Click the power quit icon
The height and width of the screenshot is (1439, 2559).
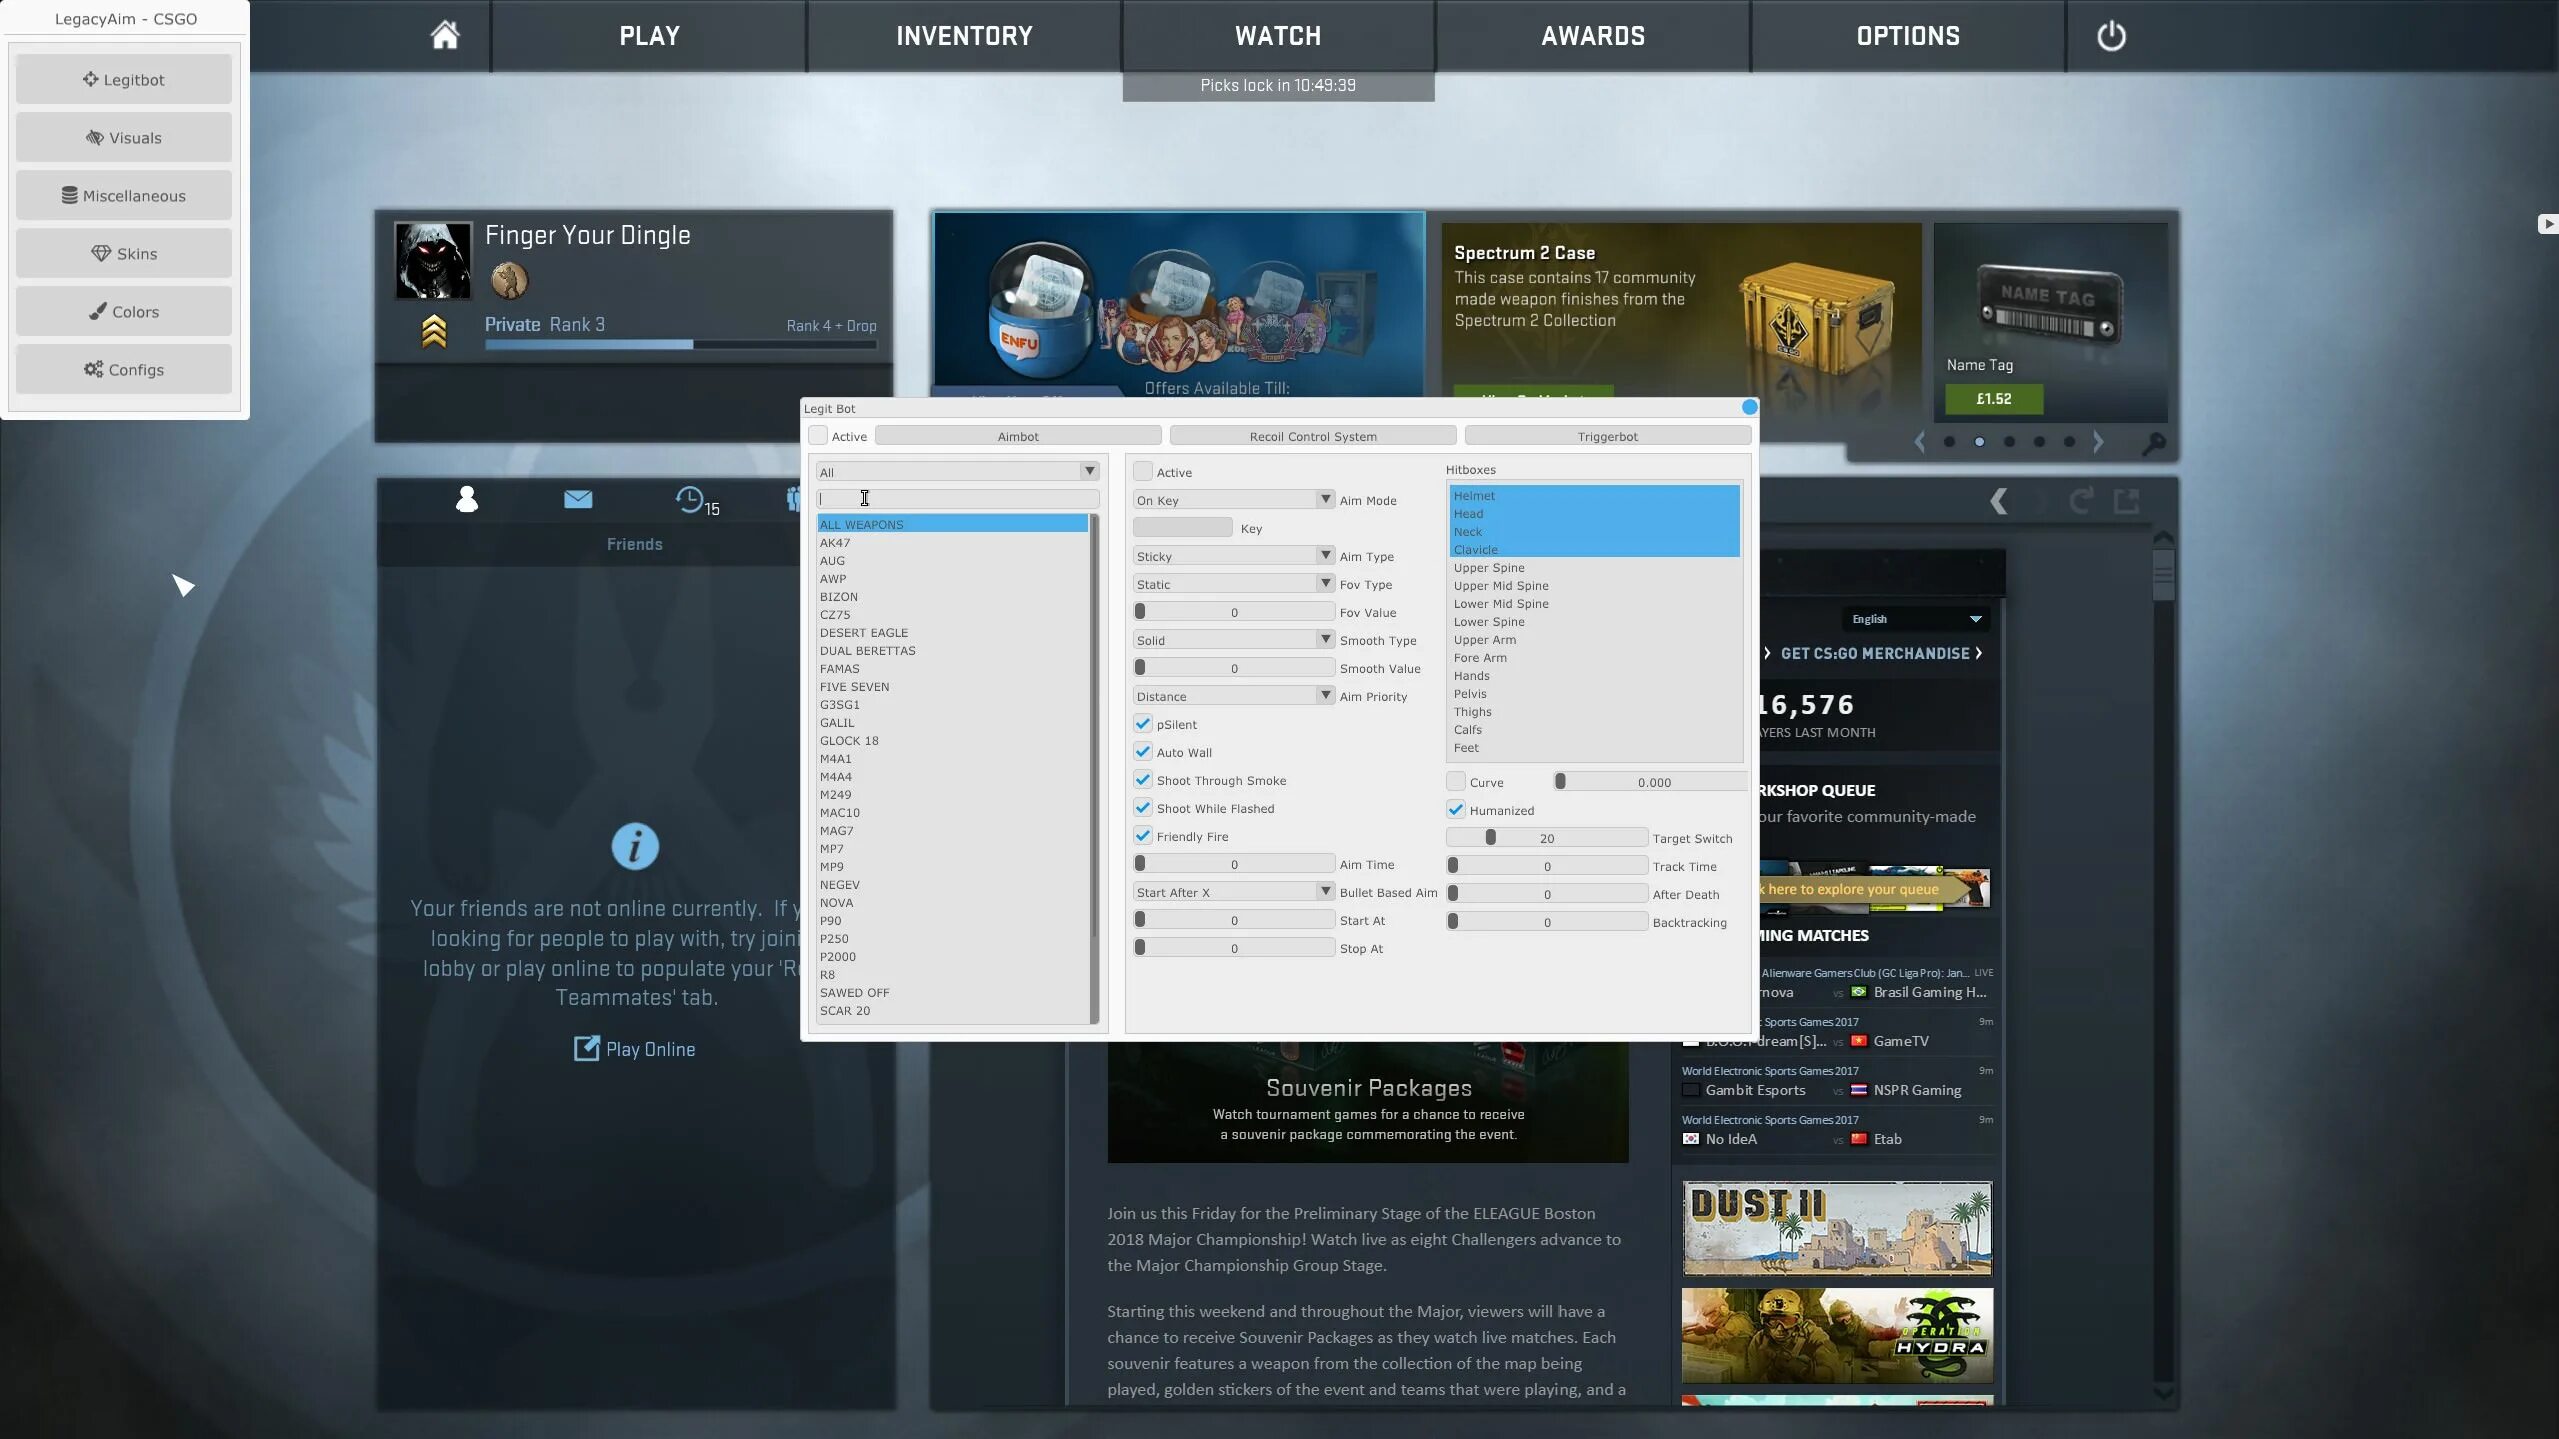2111,36
